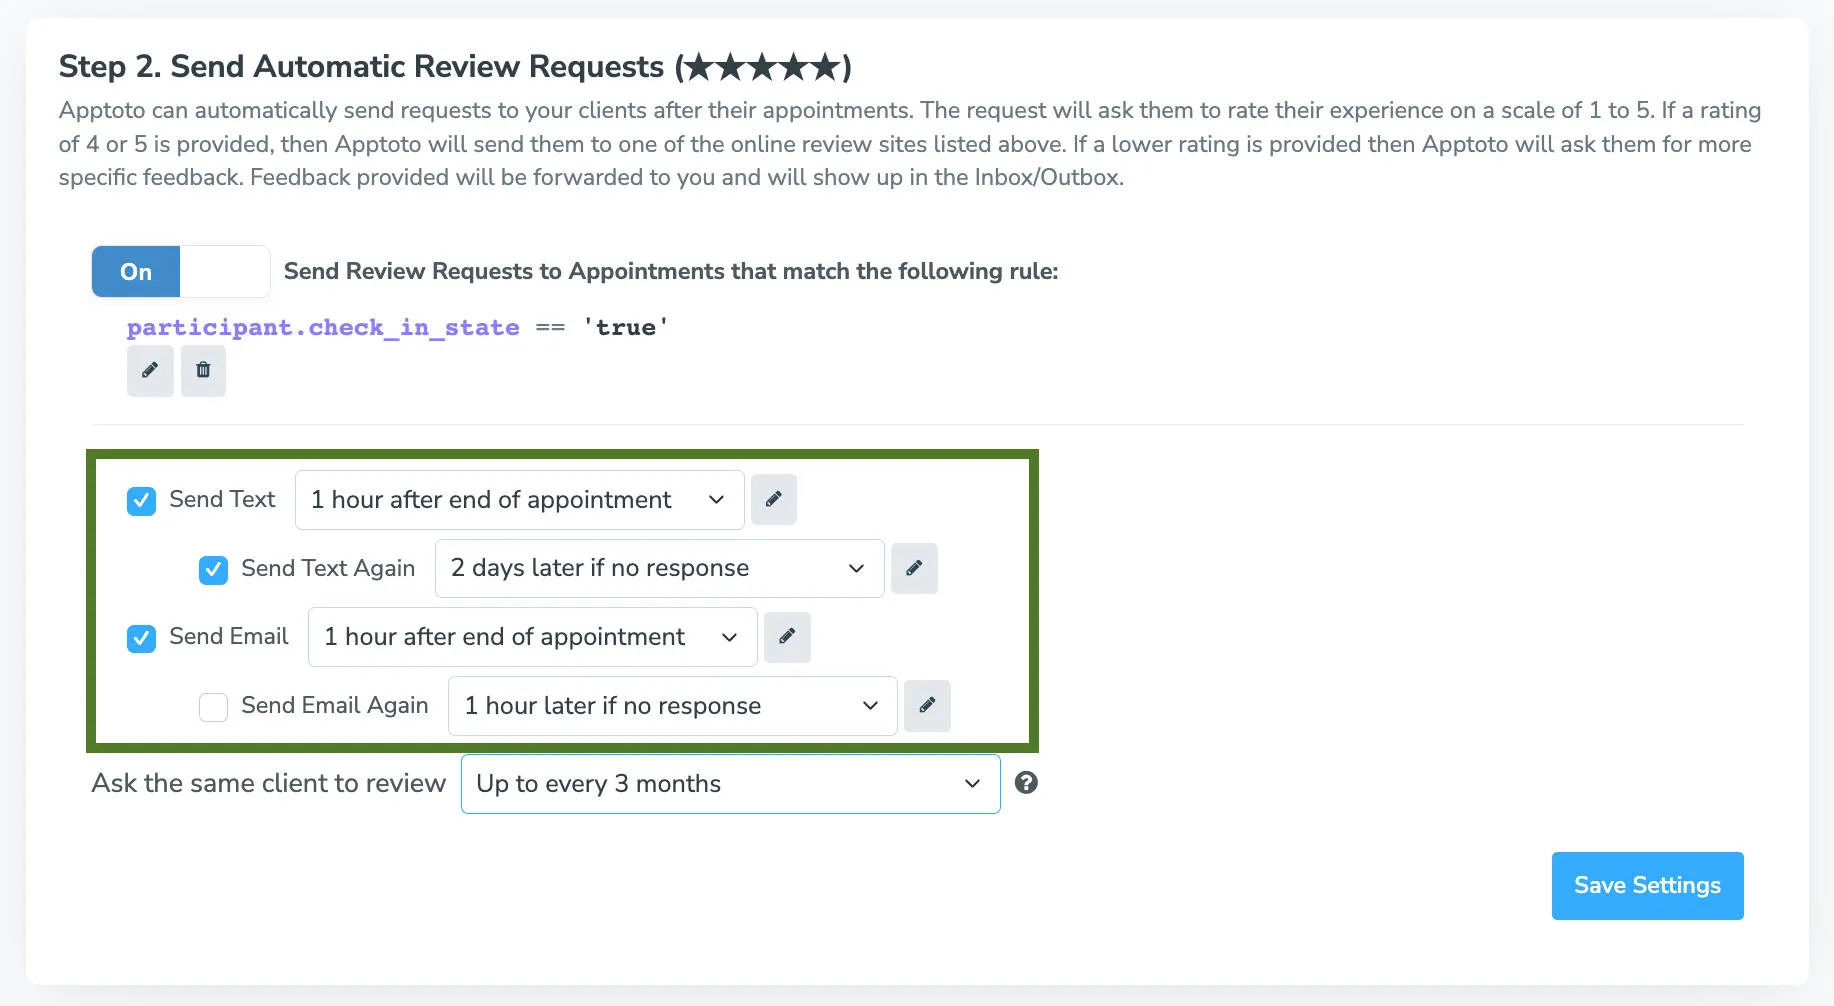Edit the Send Email Again message template
Image resolution: width=1834 pixels, height=1006 pixels.
pyautogui.click(x=927, y=705)
